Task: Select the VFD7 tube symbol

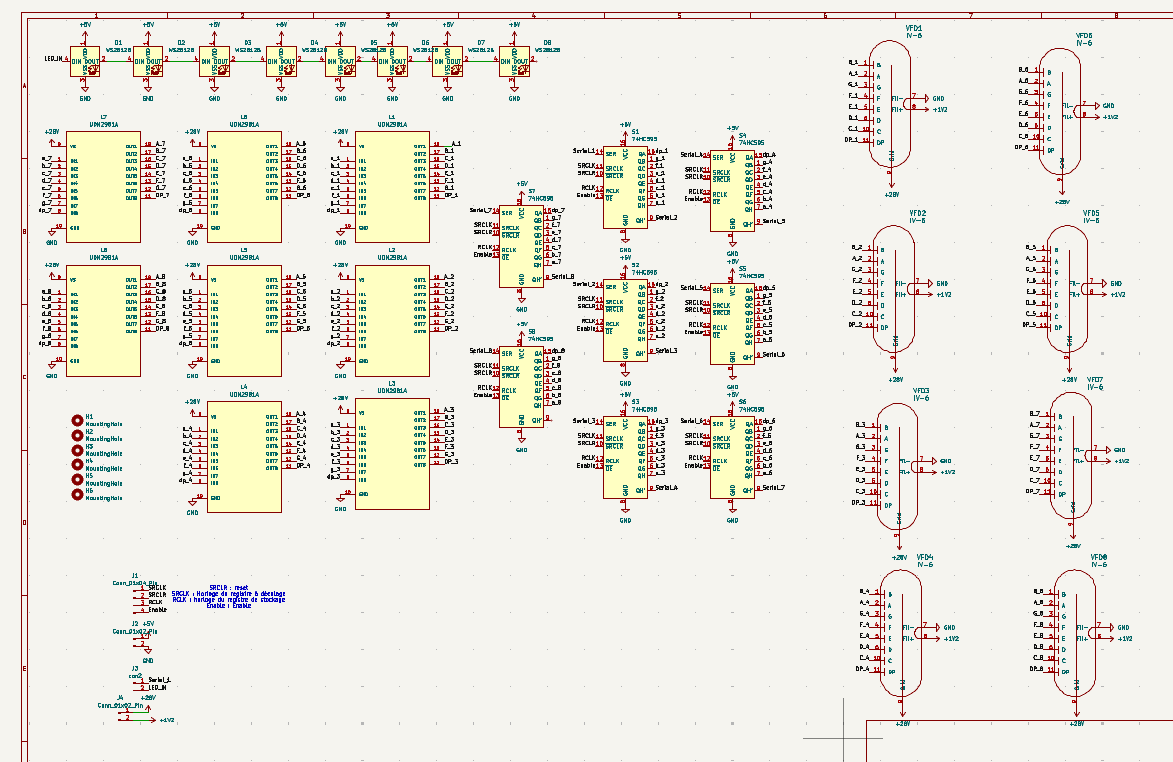Action: (1071, 456)
